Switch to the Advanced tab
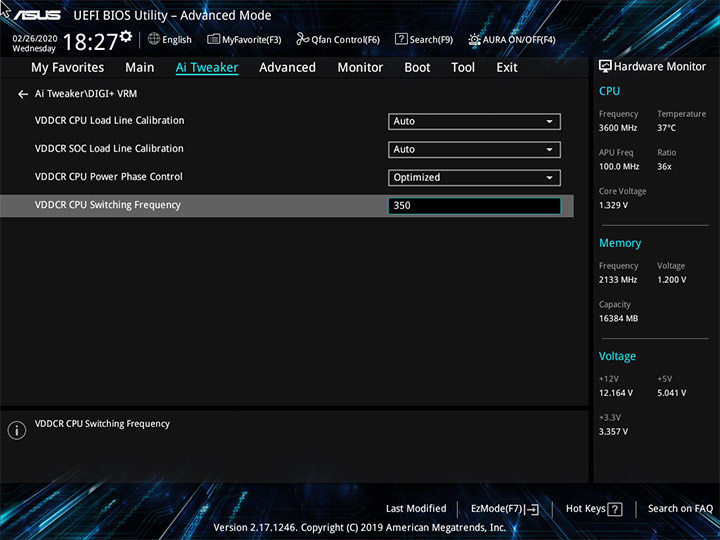Viewport: 720px width, 540px height. coord(287,68)
